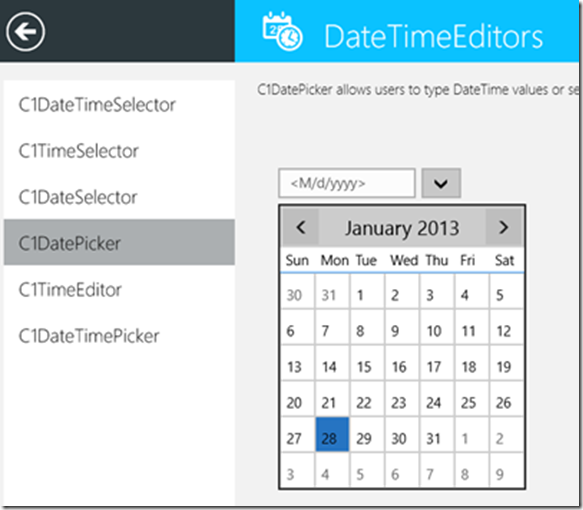
Task: Go to previous month in calendar
Action: tap(300, 227)
